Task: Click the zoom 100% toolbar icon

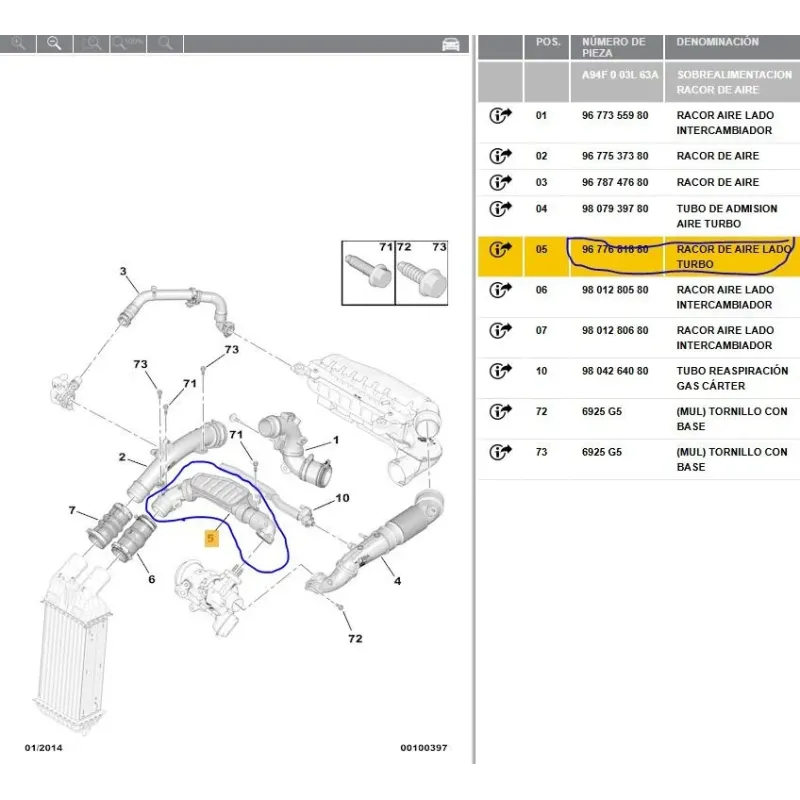Action: point(127,43)
